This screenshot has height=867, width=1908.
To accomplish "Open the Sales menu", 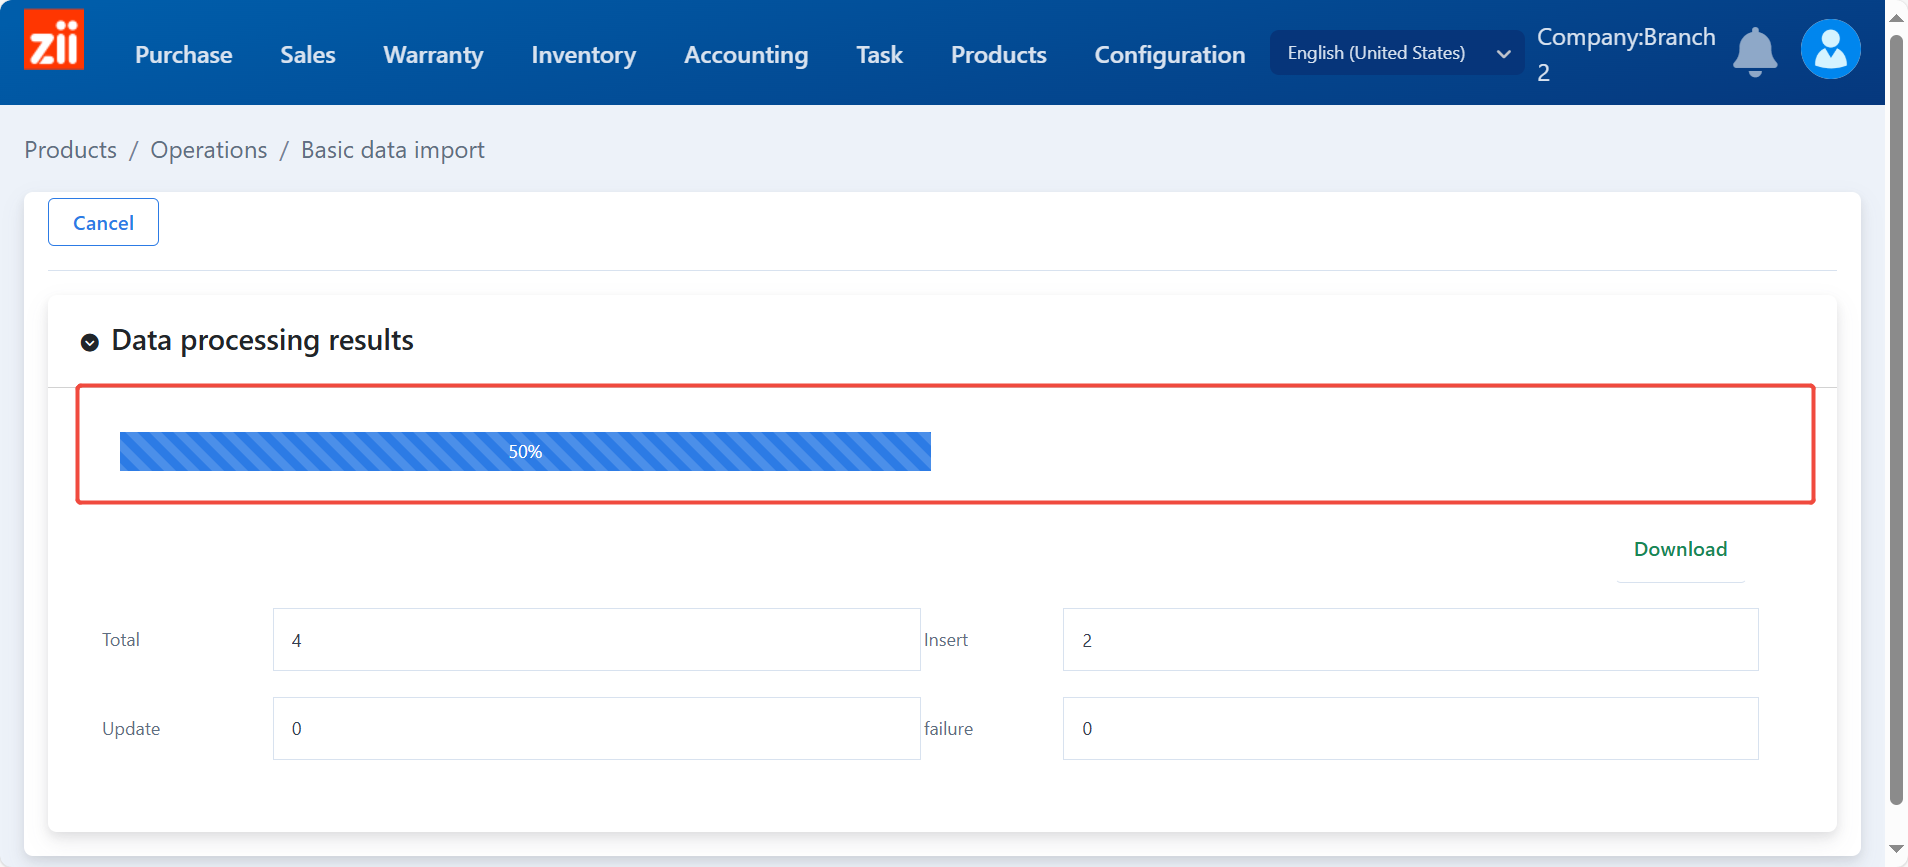I will tap(307, 55).
